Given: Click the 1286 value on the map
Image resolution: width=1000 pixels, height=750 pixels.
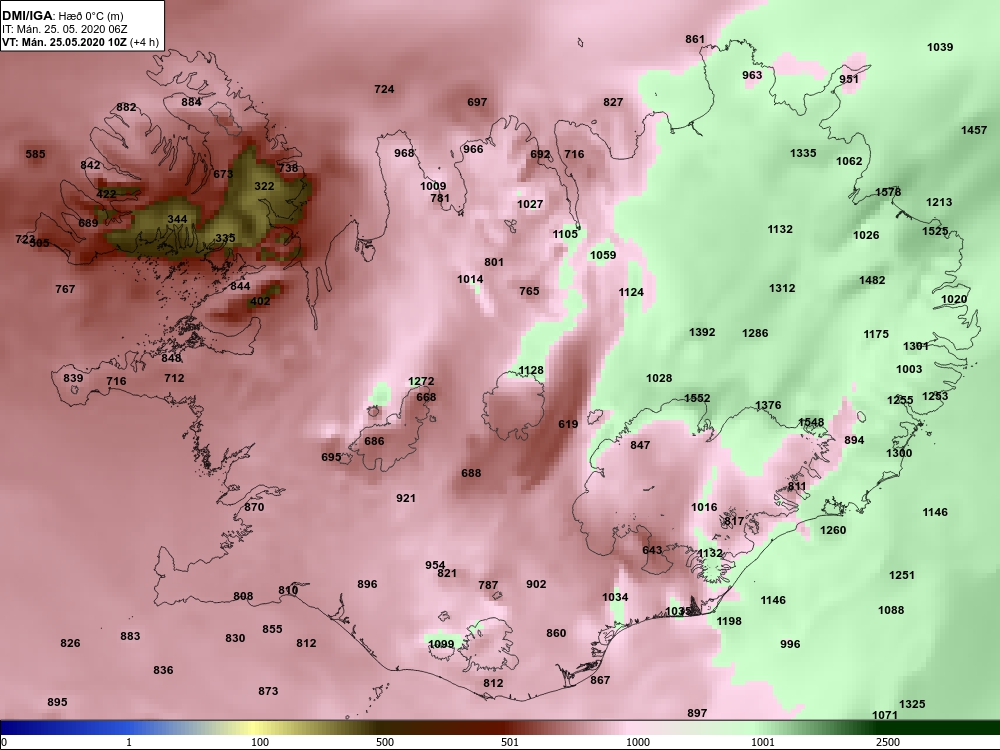Looking at the screenshot, I should pos(755,333).
